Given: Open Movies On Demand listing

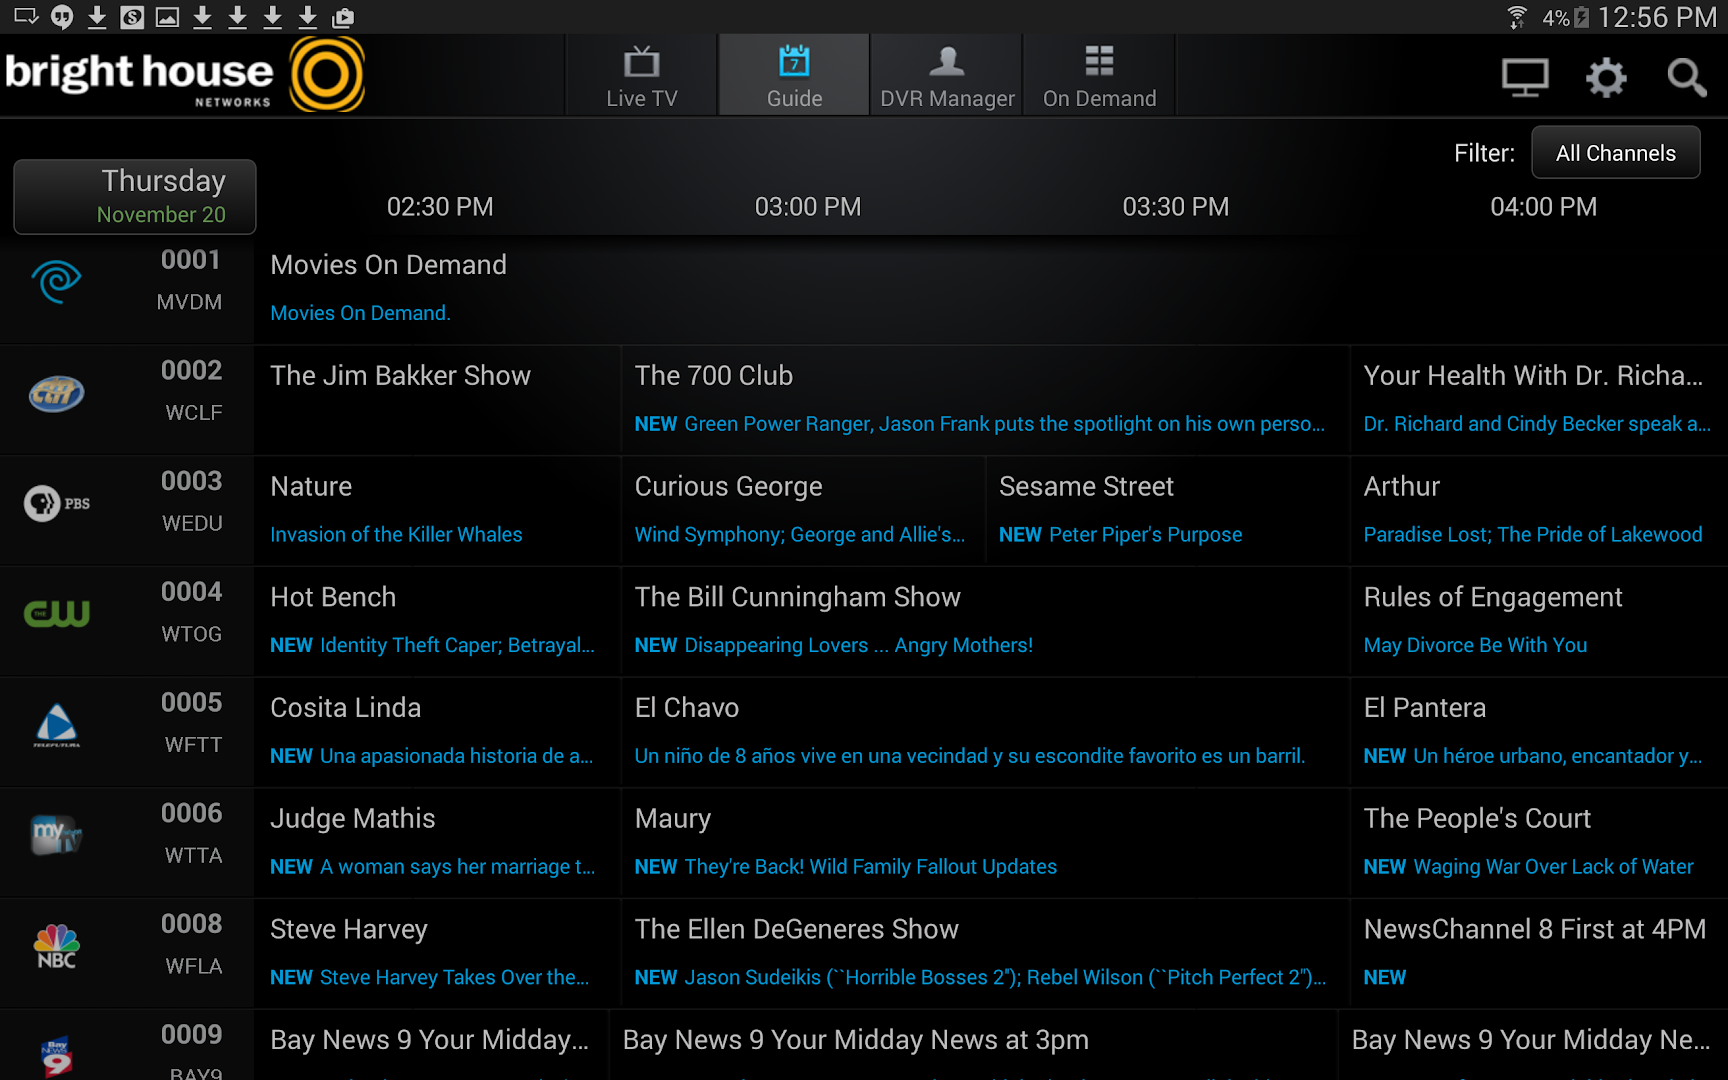Looking at the screenshot, I should pyautogui.click(x=990, y=289).
